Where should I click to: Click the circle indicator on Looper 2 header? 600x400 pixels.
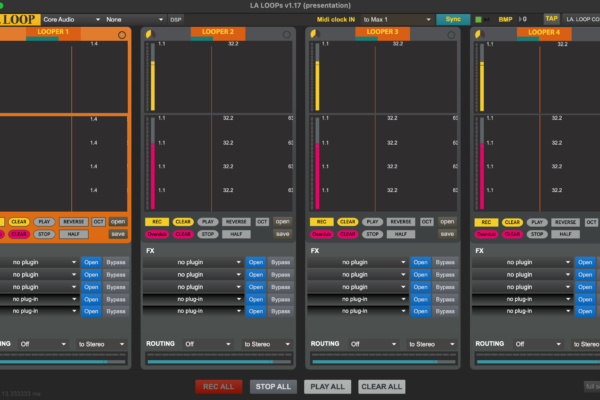coord(287,34)
